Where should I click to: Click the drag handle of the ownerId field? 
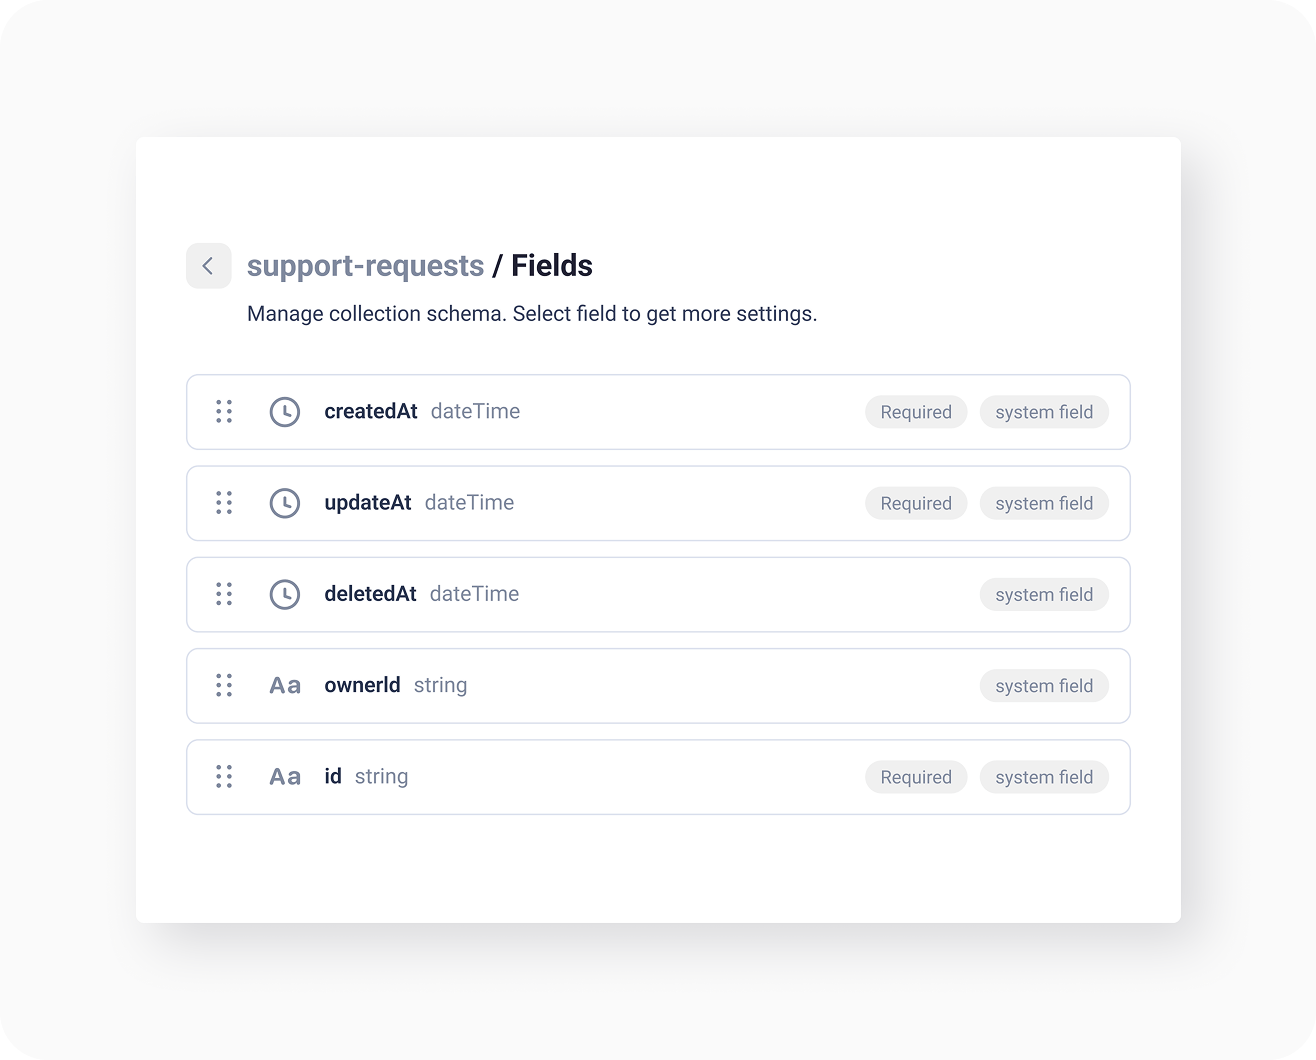(224, 685)
